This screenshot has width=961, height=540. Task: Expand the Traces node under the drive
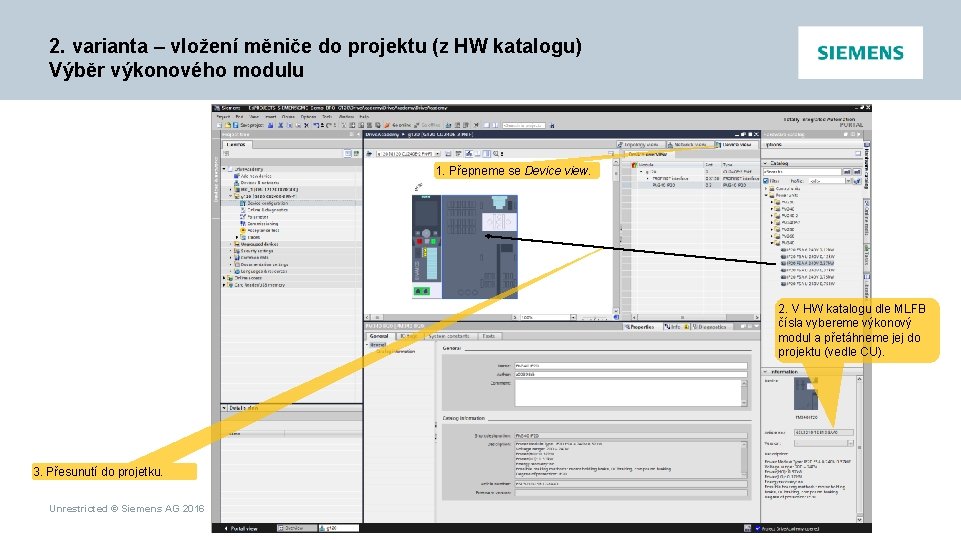(x=237, y=237)
